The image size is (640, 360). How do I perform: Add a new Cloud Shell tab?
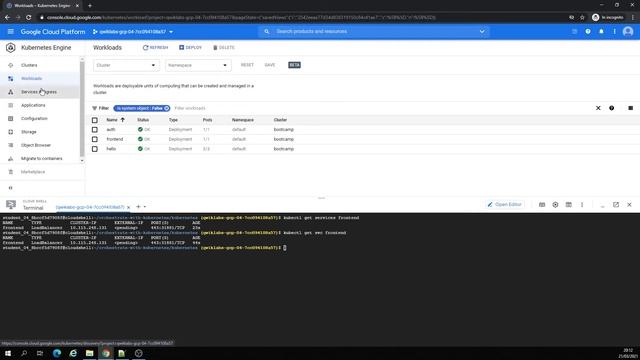click(x=138, y=207)
